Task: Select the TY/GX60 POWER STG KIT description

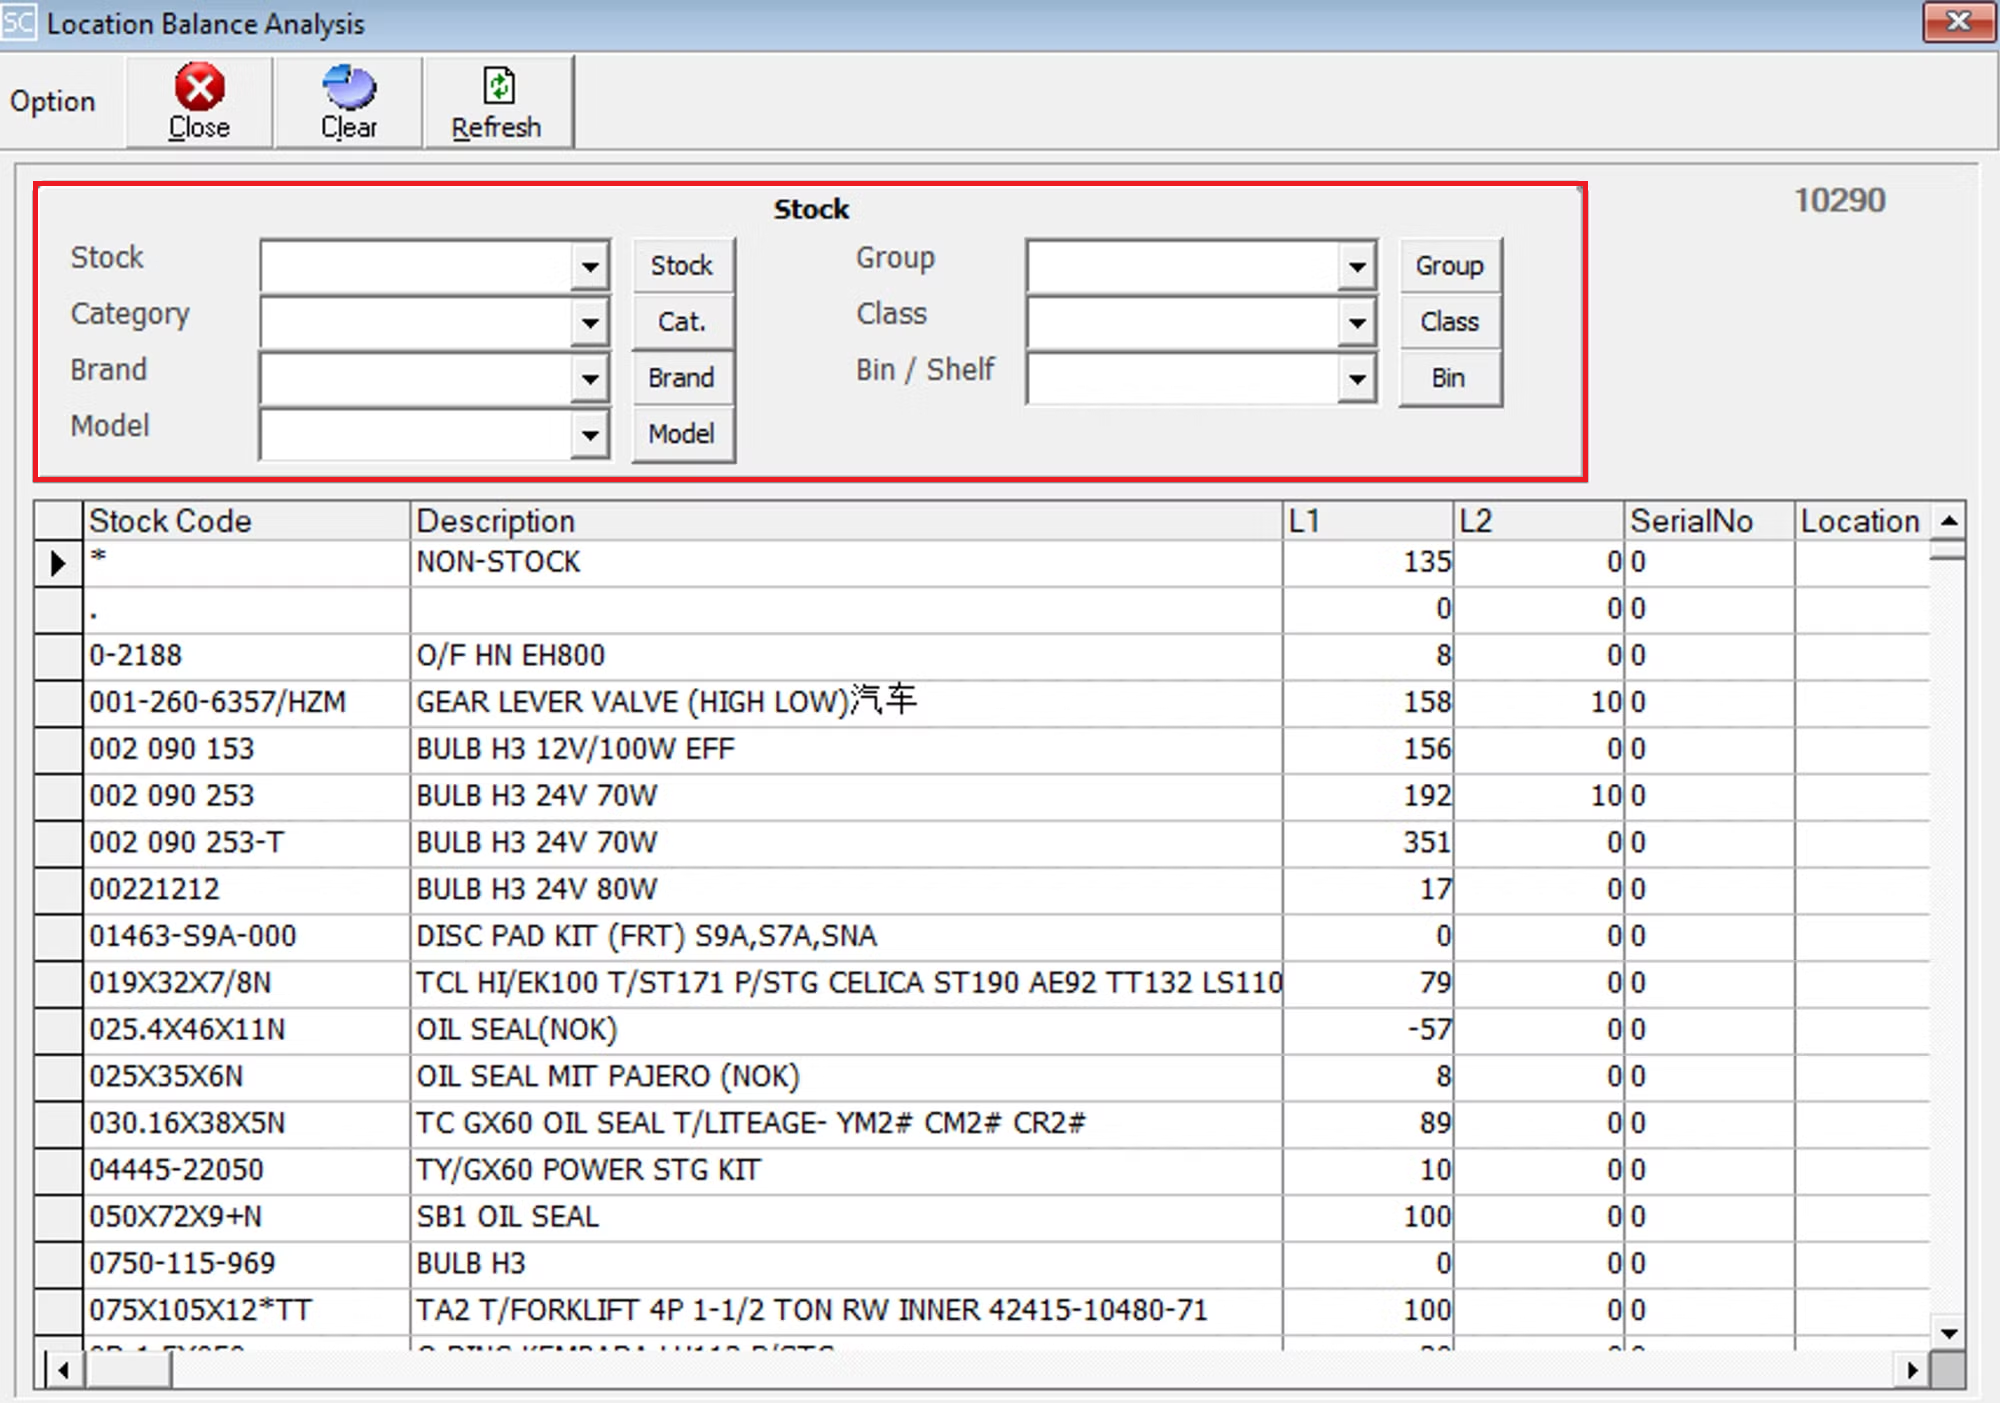Action: point(846,1171)
